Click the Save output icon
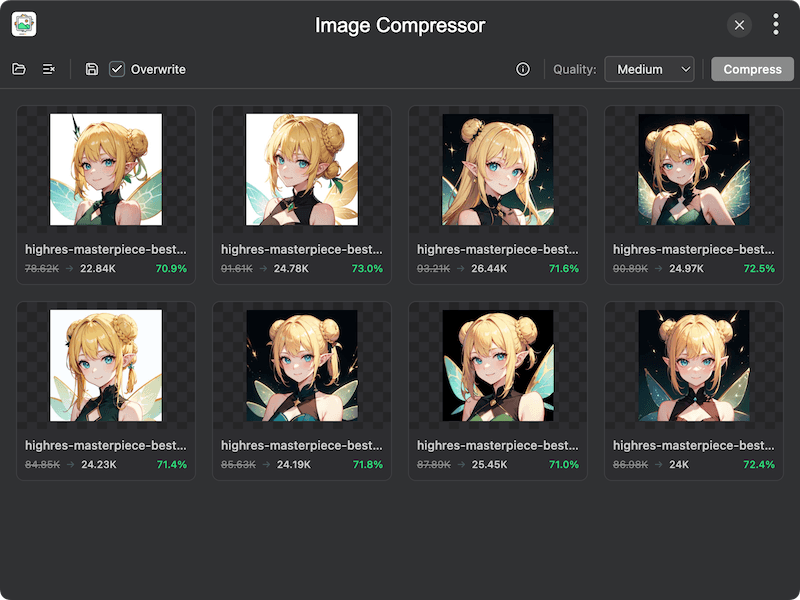 pyautogui.click(x=90, y=69)
